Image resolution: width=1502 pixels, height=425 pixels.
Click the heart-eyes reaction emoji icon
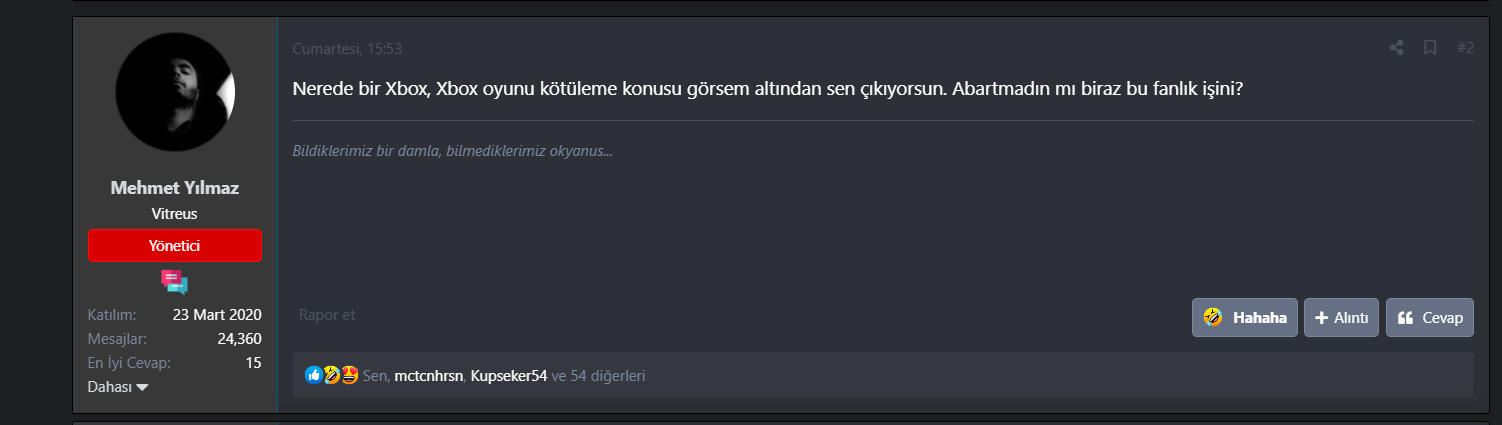350,375
